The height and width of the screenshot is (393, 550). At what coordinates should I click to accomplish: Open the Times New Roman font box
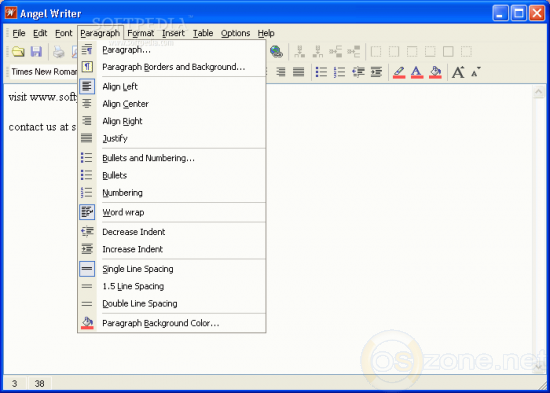[44, 72]
